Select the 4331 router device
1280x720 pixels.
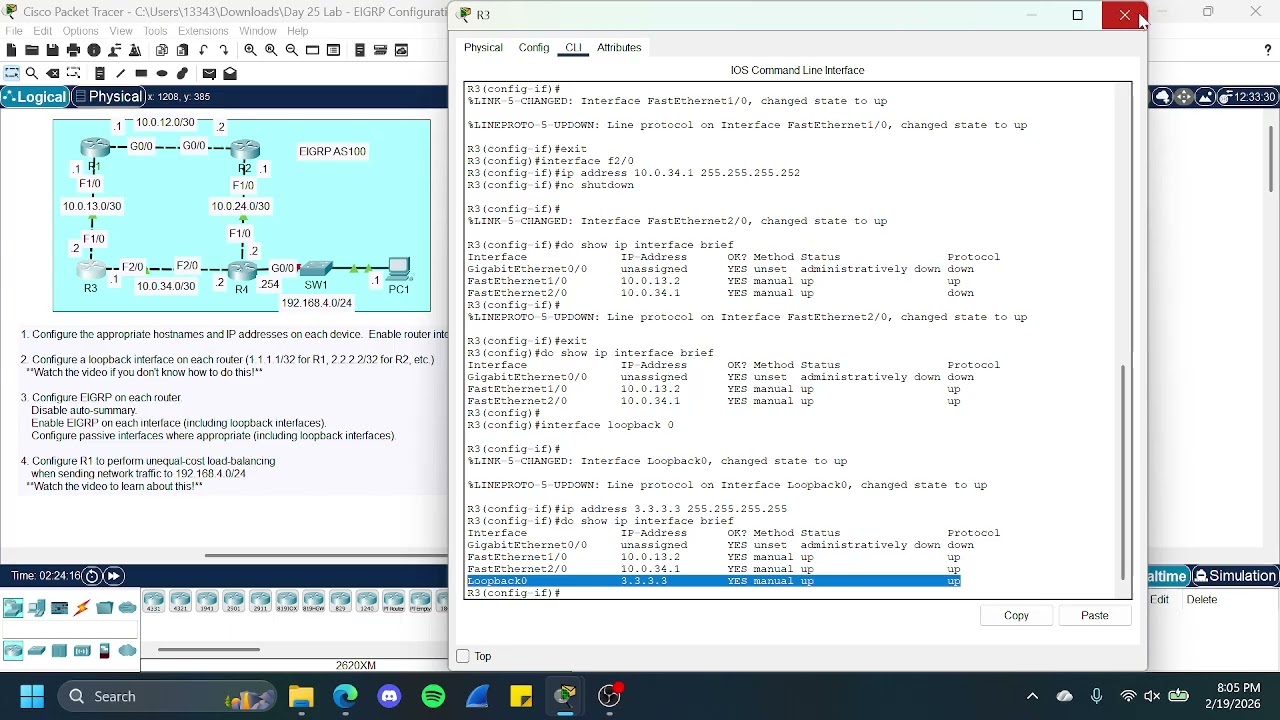[x=154, y=603]
